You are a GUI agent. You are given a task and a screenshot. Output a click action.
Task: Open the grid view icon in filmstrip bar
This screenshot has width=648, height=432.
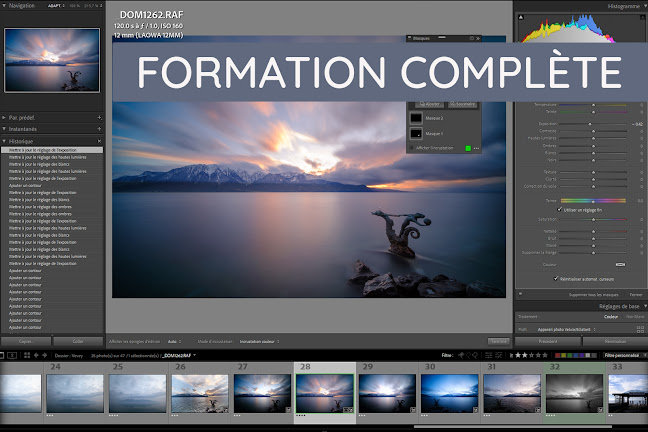click(x=27, y=355)
